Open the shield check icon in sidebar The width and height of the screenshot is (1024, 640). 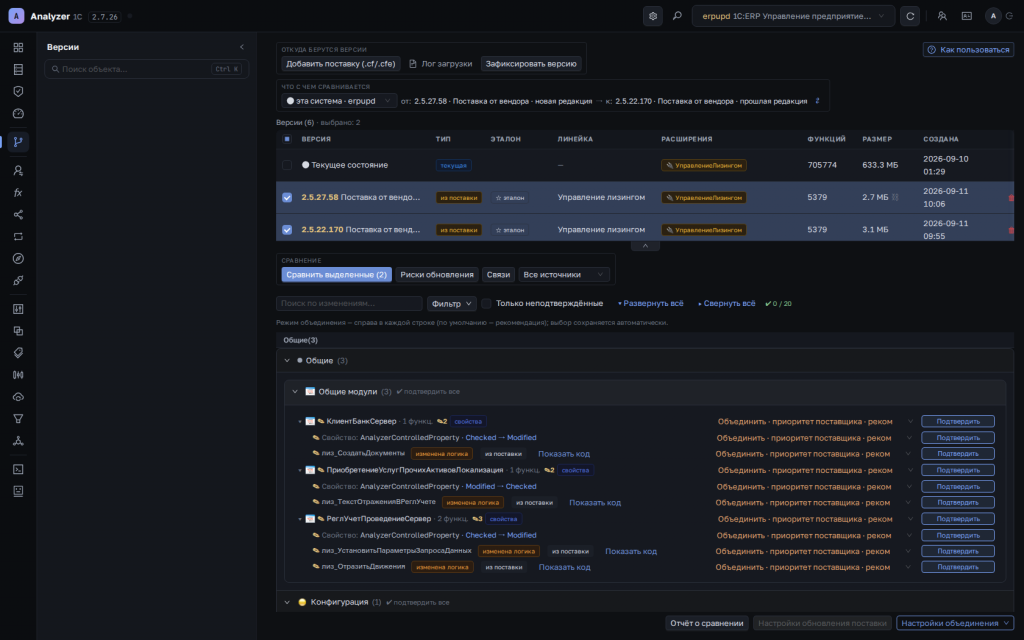coord(18,91)
